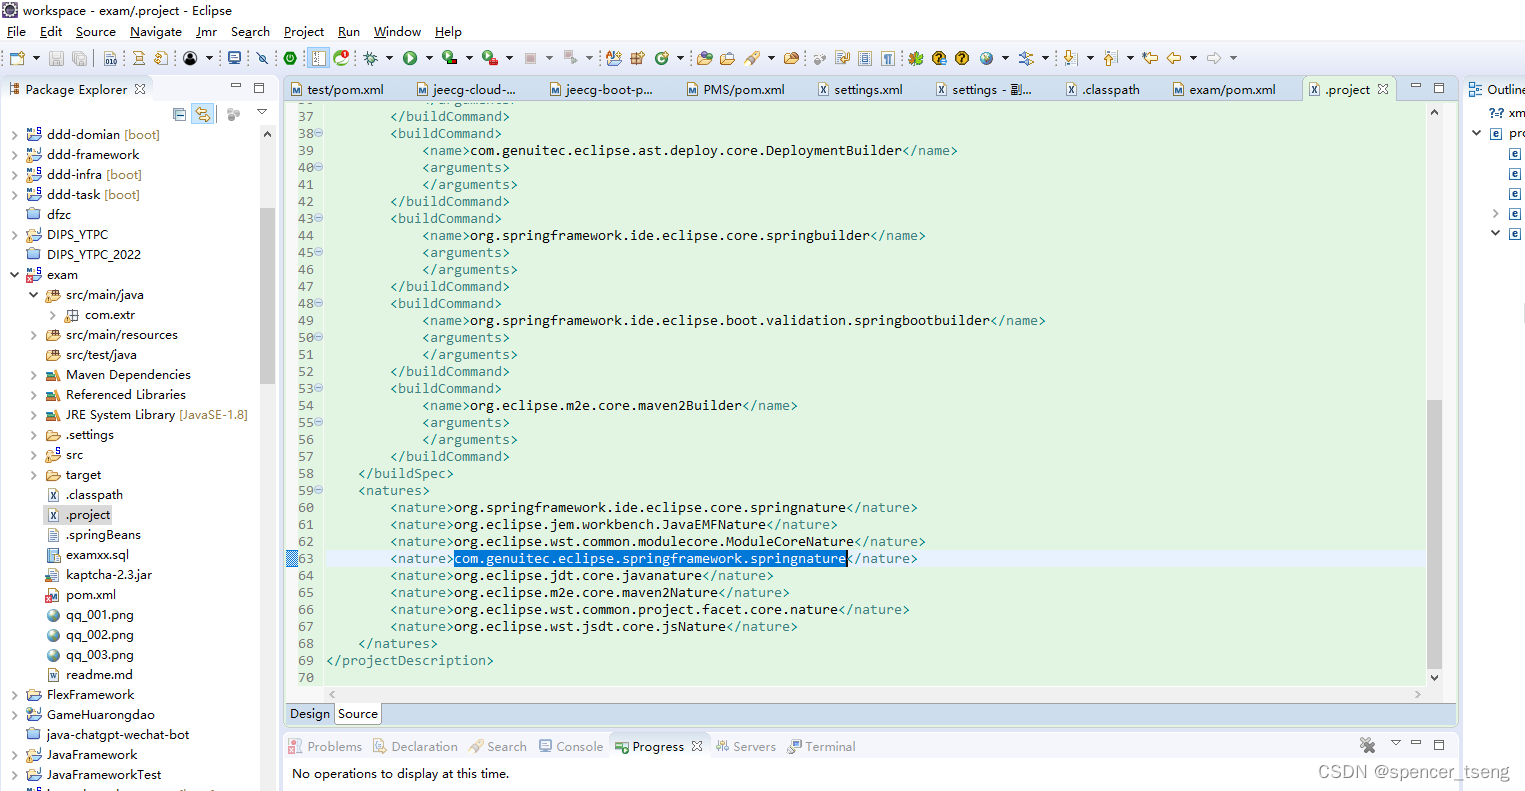This screenshot has width=1525, height=791.
Task: Click the green Spring Boot dashboard power icon
Action: point(290,58)
